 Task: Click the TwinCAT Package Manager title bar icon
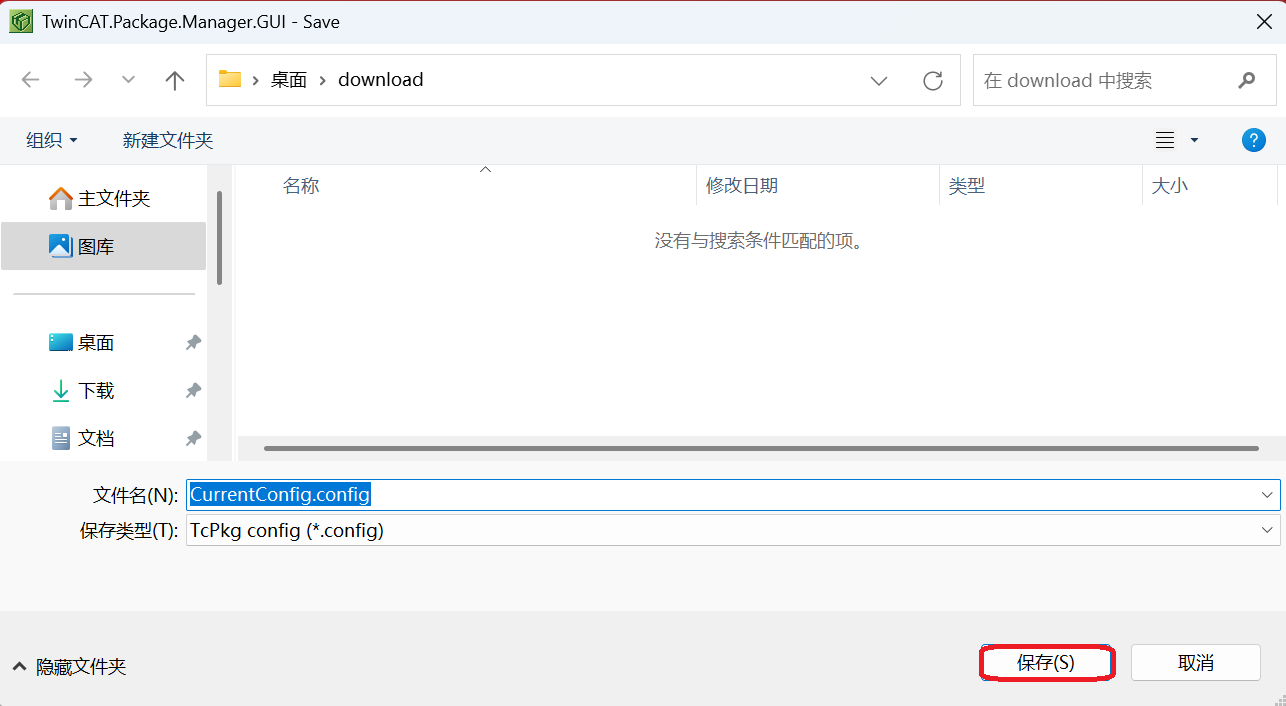point(21,20)
